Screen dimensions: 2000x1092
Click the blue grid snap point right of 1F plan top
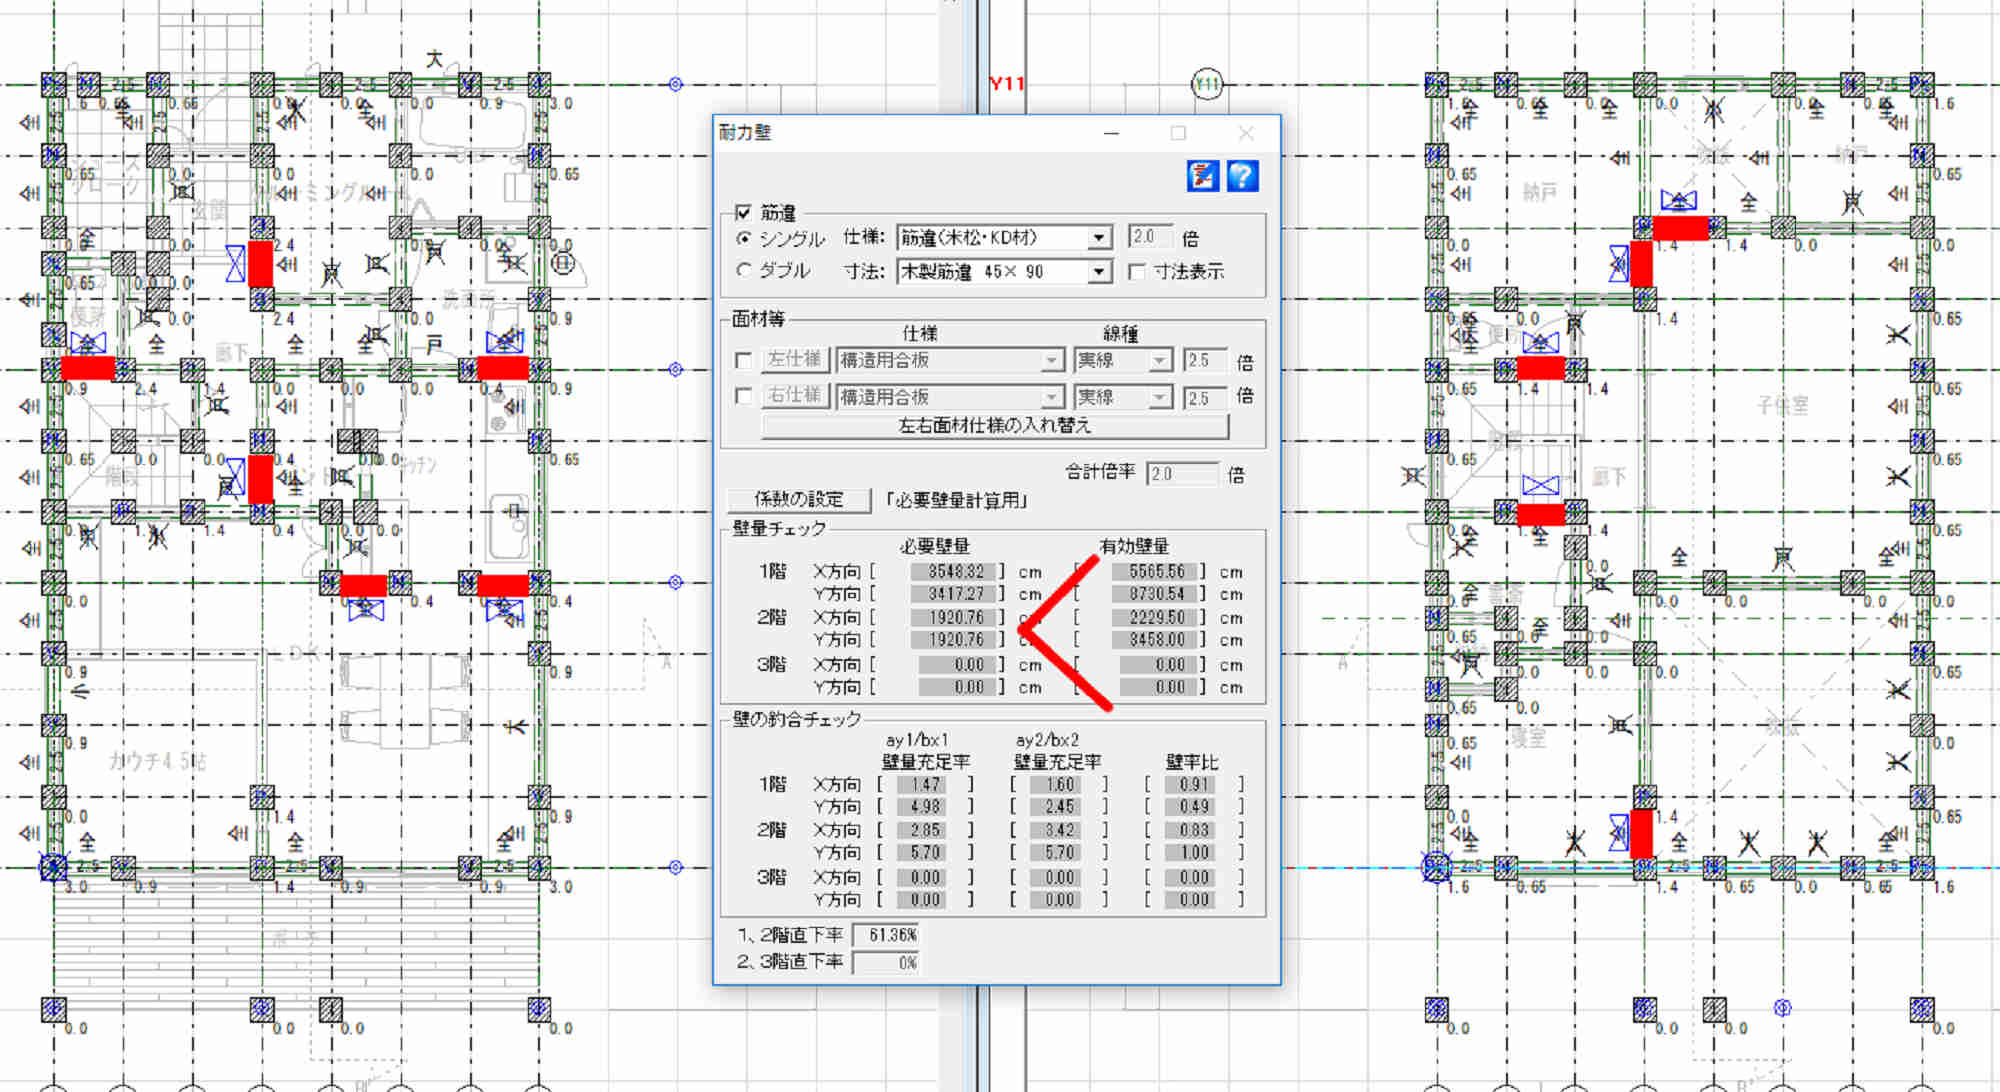[x=676, y=84]
